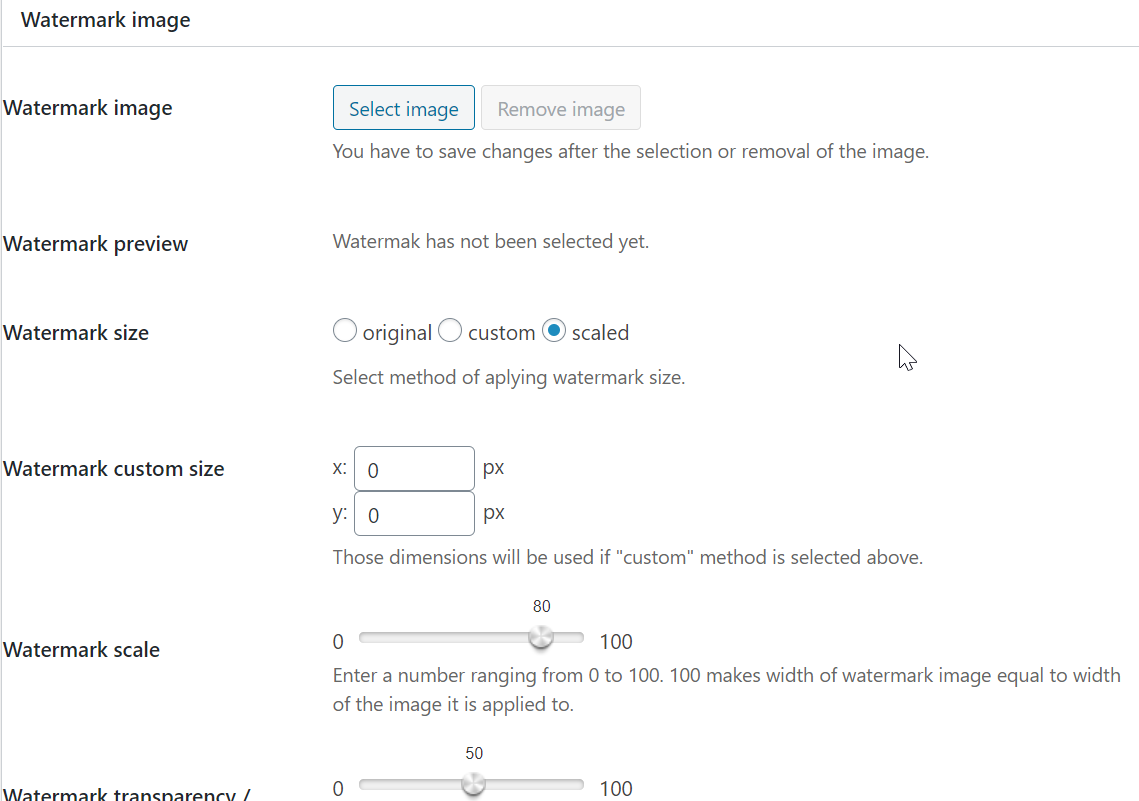Viewport: 1139px width, 801px height.
Task: Click the "Select method of aplying" description
Action: tap(508, 378)
